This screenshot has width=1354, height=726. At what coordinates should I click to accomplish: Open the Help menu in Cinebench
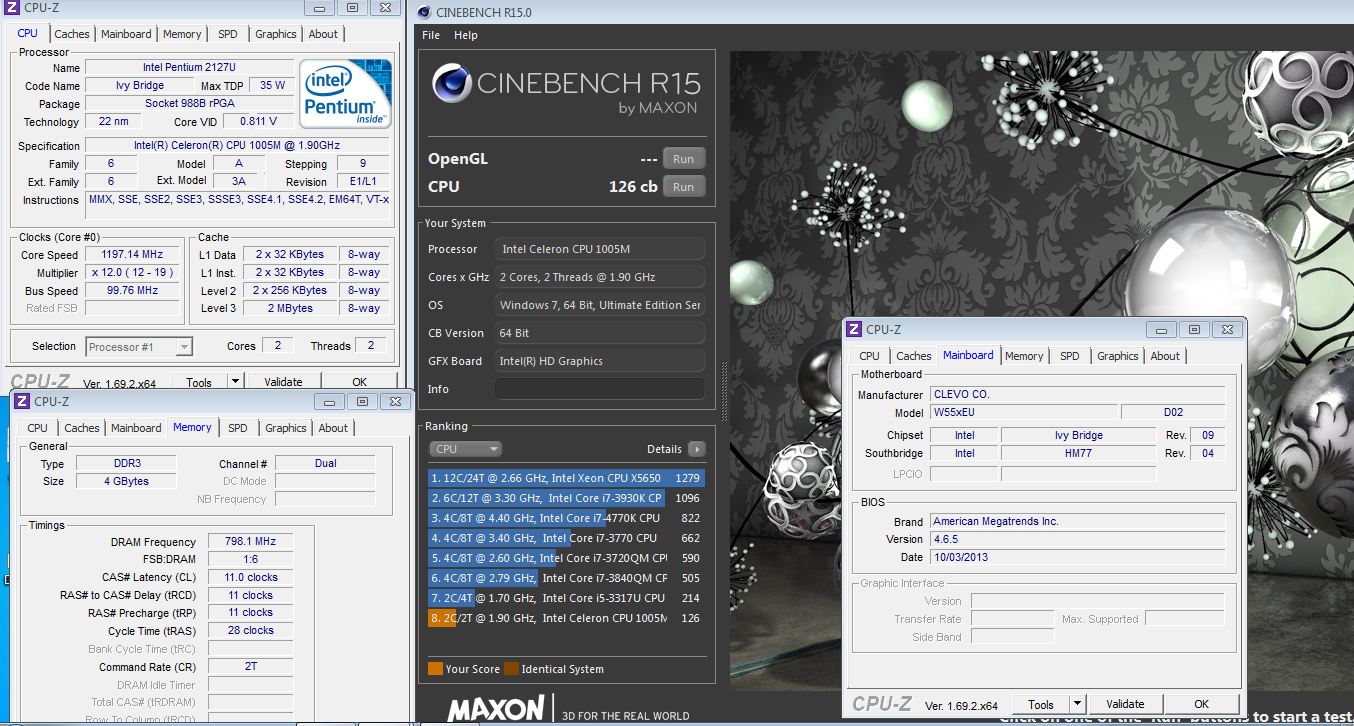click(x=466, y=35)
